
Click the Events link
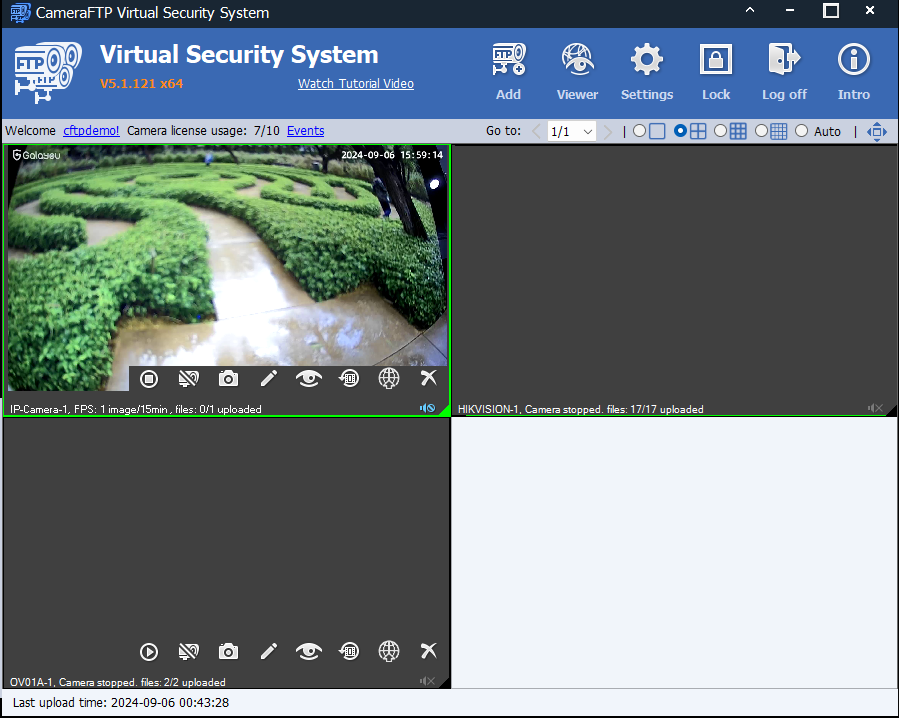[305, 131]
